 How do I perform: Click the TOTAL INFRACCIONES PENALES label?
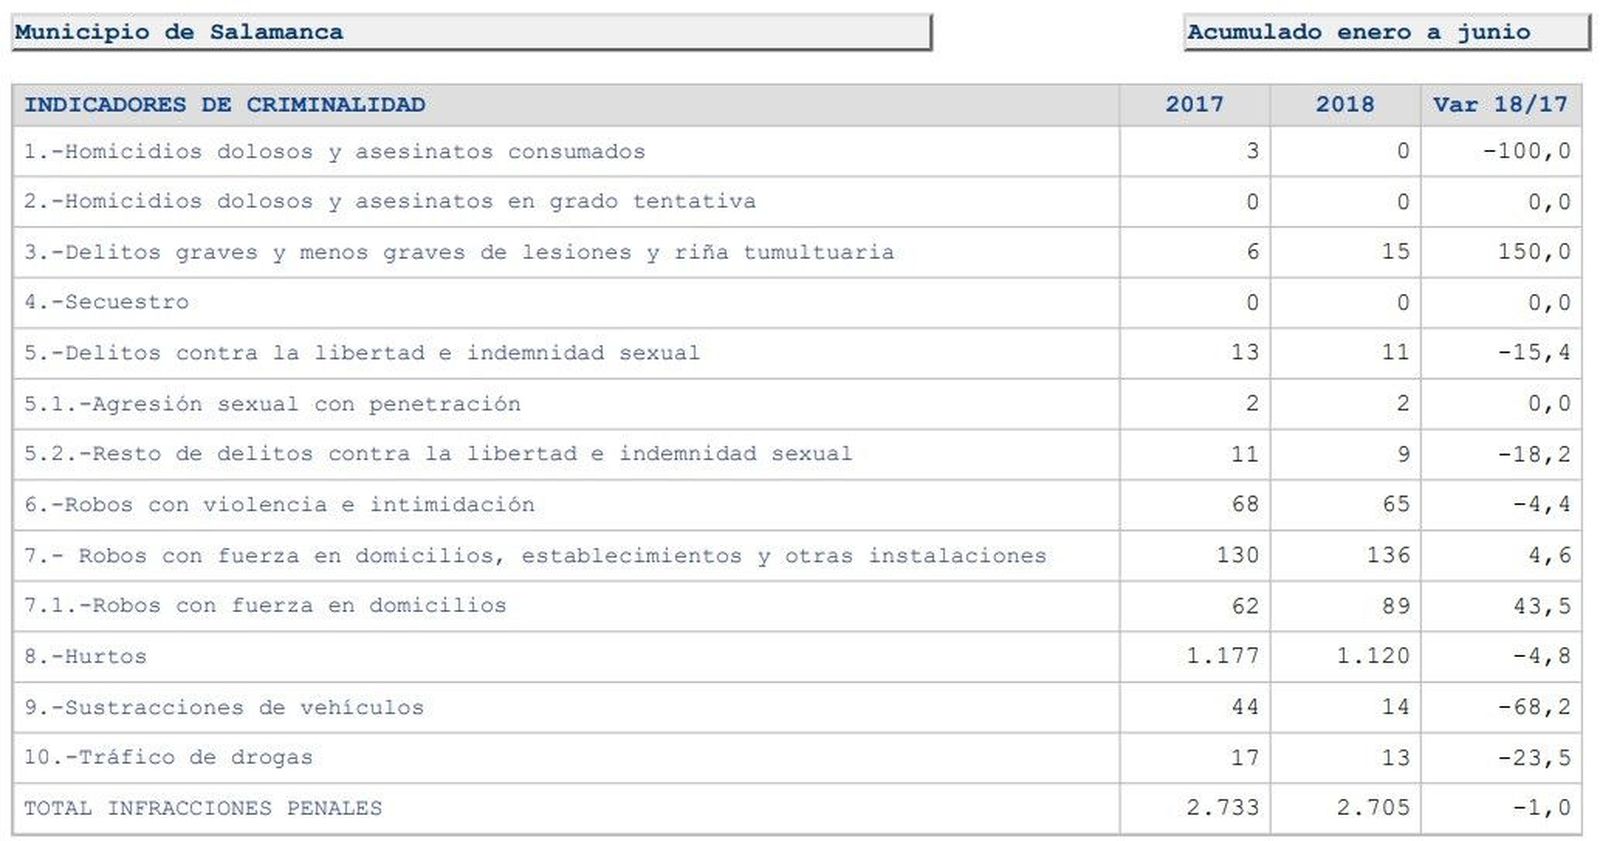point(203,808)
